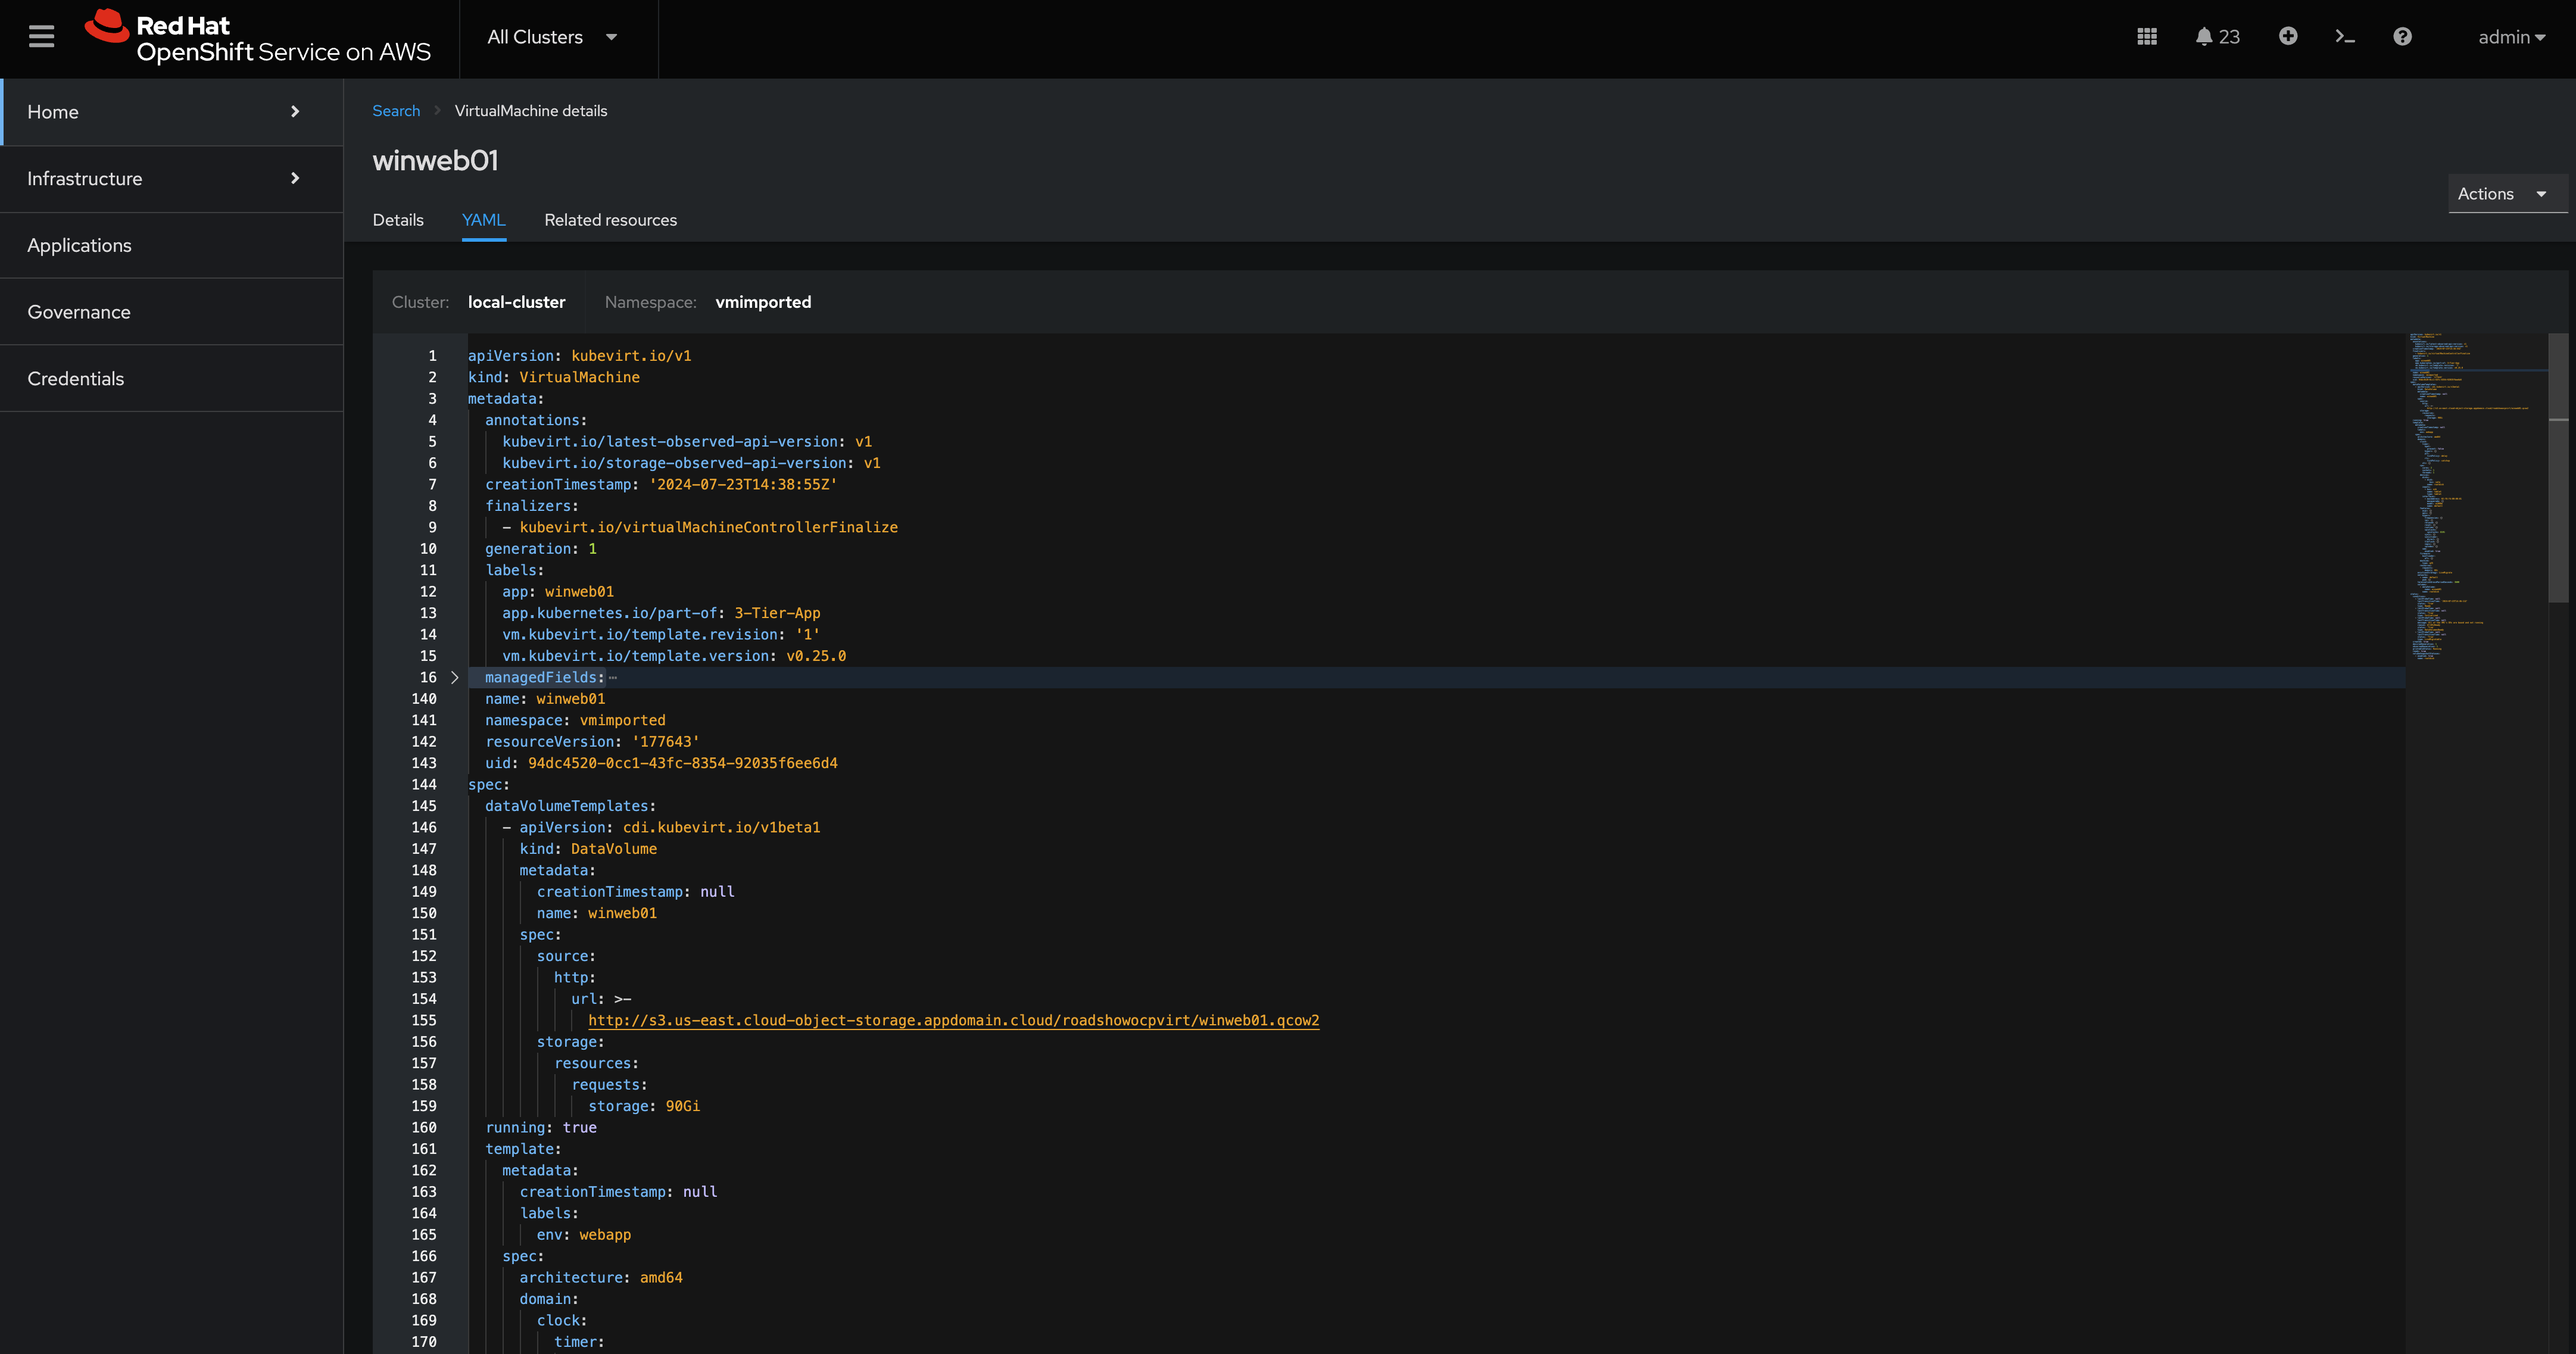Open the help question mark icon
This screenshot has width=2576, height=1354.
tap(2402, 37)
